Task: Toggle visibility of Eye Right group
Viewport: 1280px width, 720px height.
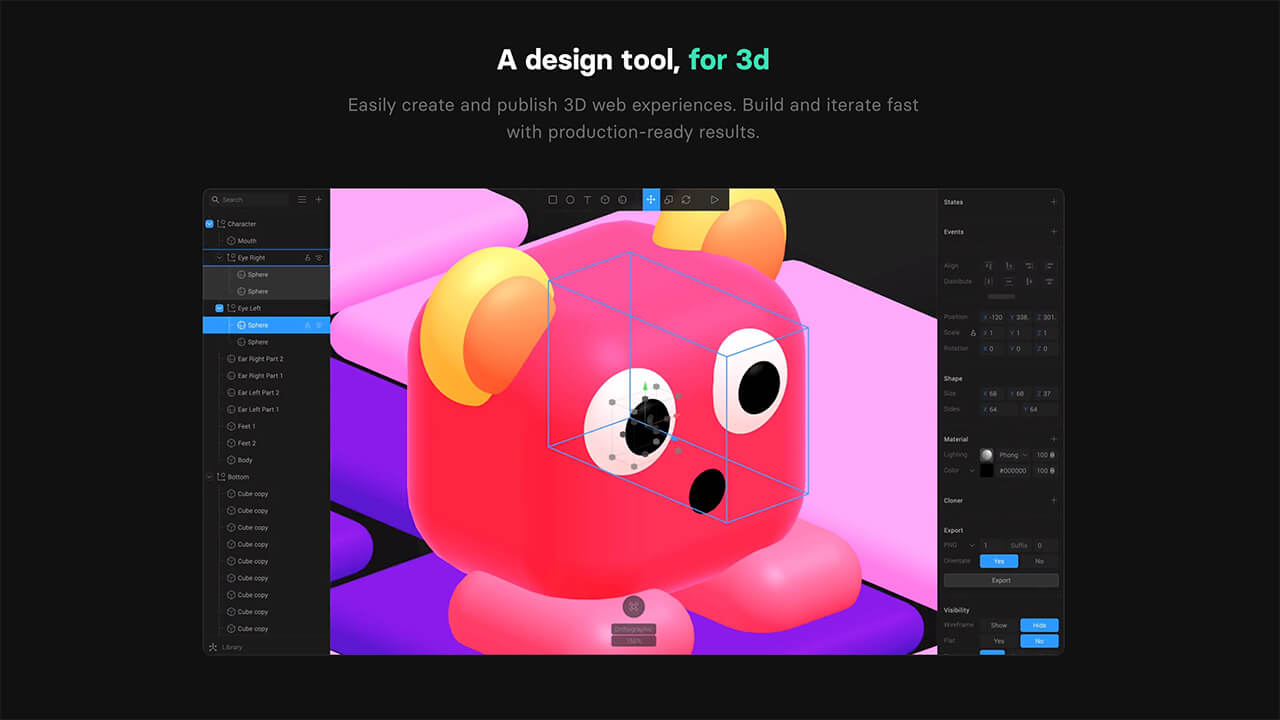Action: tap(319, 258)
